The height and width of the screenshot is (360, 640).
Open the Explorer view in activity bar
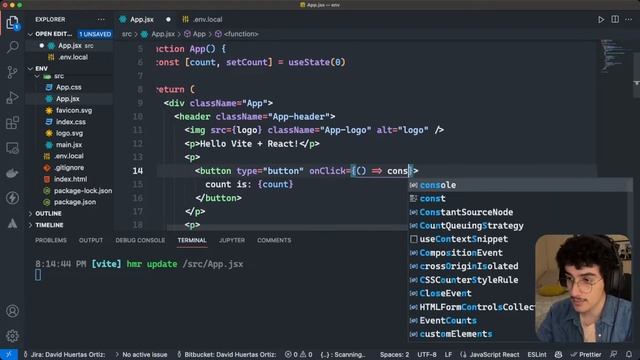pos(12,22)
